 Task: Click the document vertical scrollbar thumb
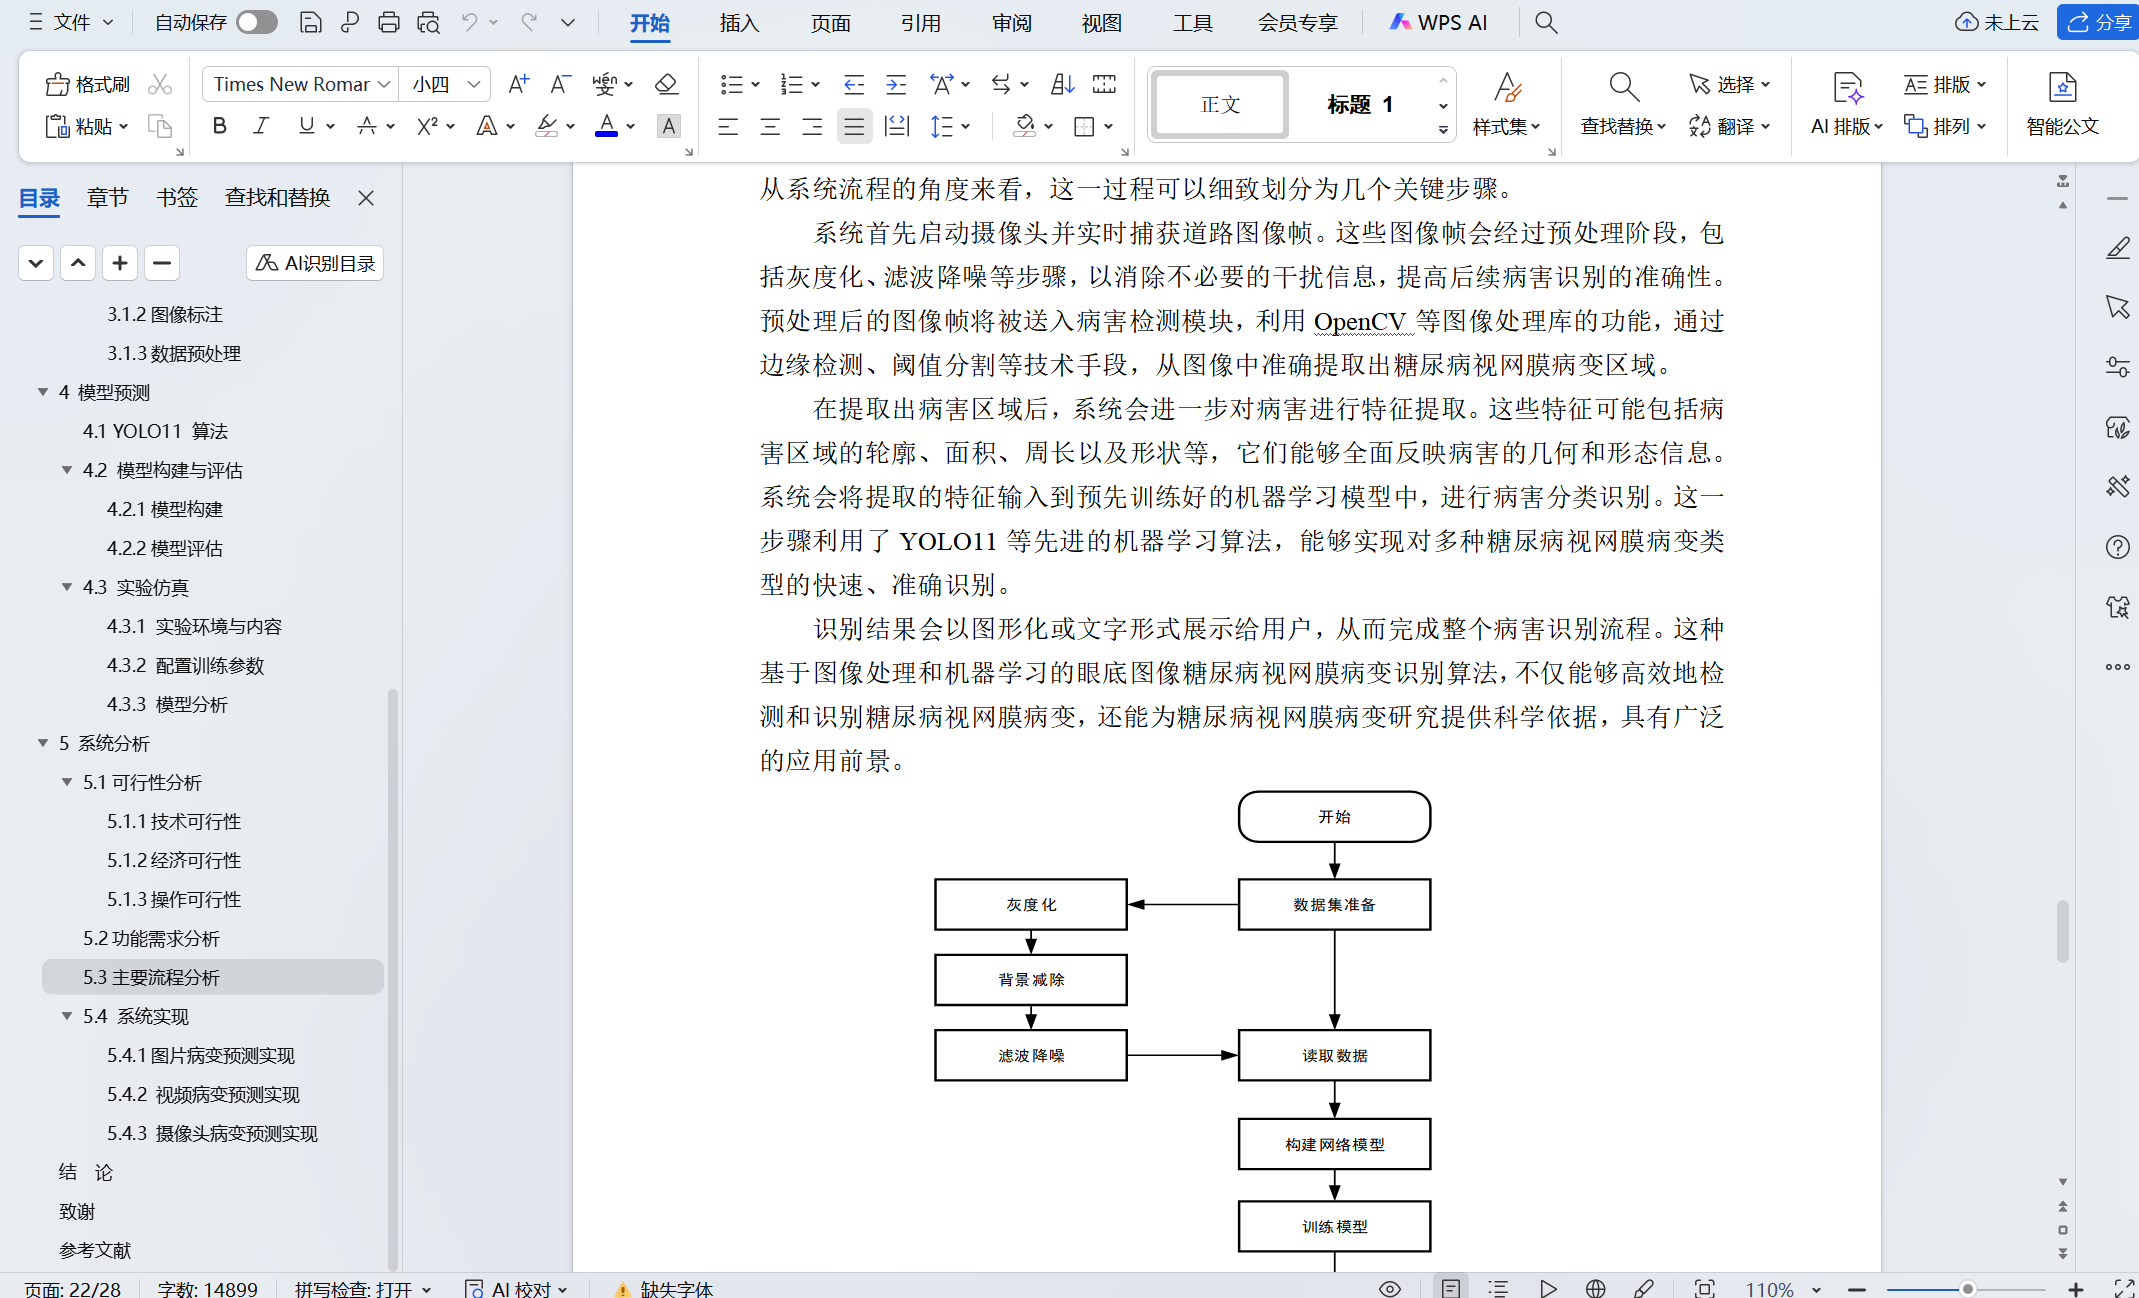click(2062, 930)
